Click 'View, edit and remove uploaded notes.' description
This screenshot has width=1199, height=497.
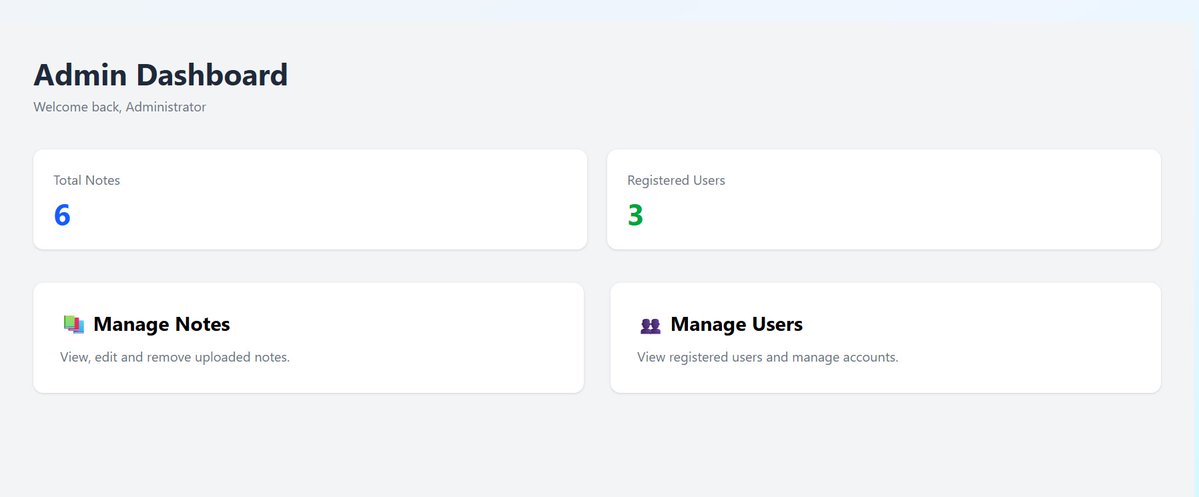click(175, 357)
